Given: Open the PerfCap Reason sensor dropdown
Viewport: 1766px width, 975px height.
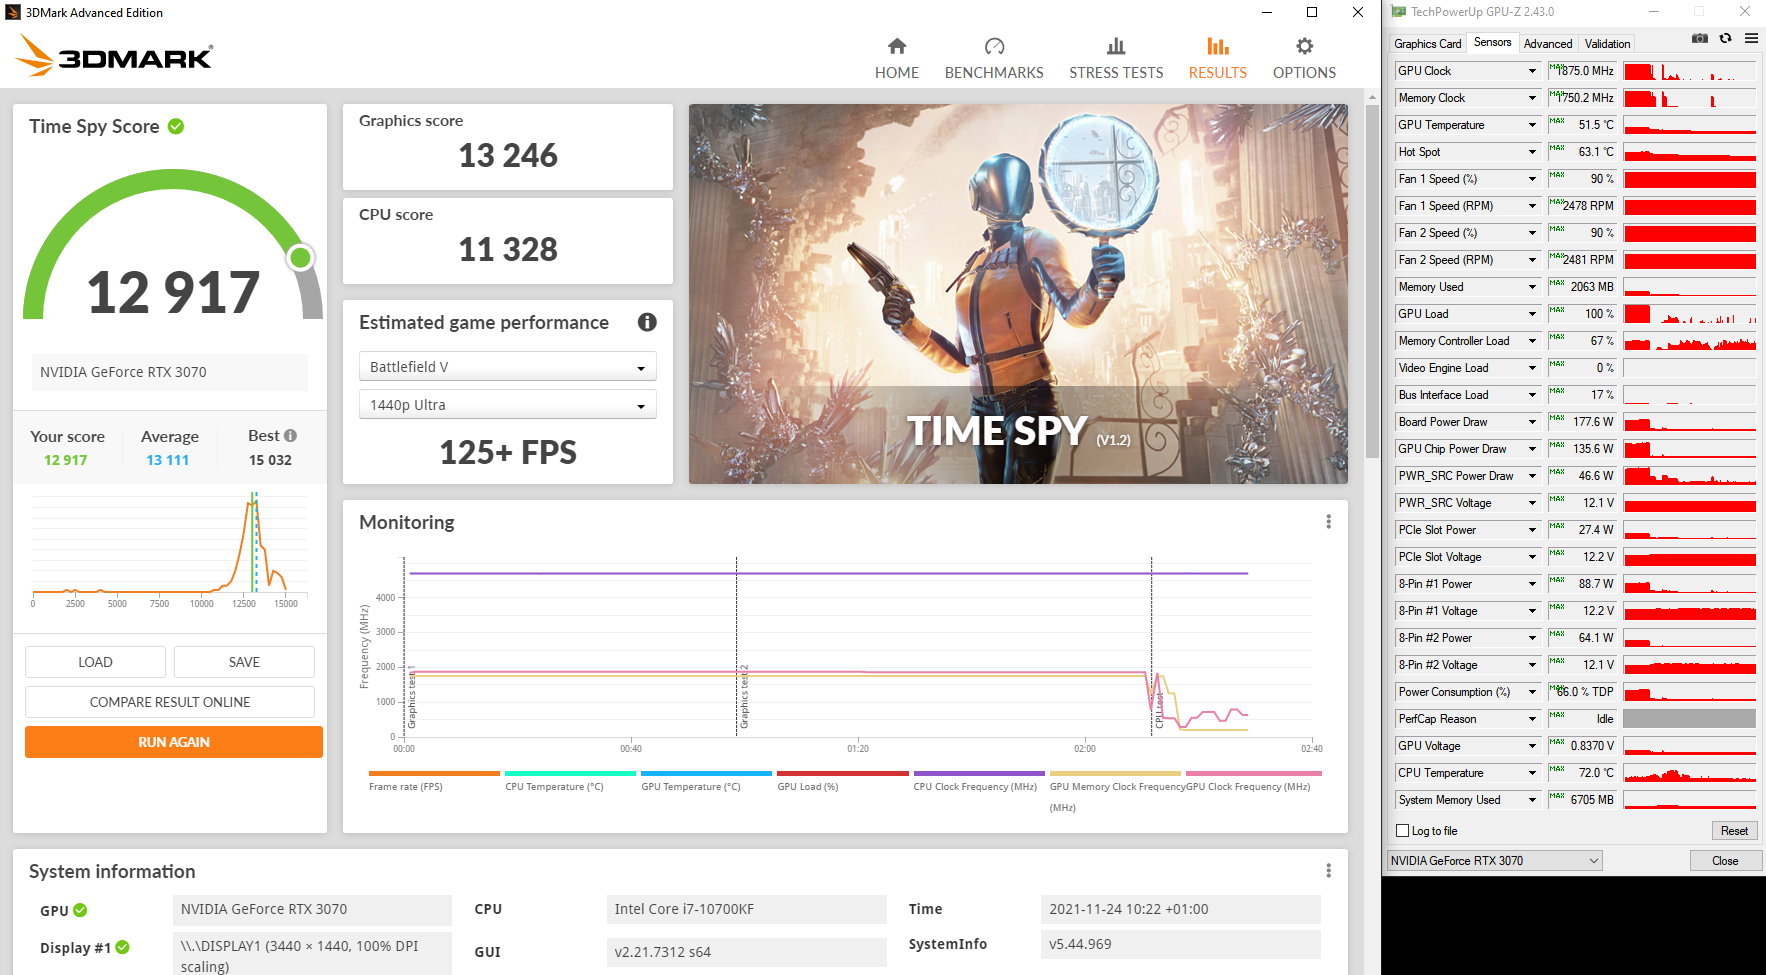Looking at the screenshot, I should pyautogui.click(x=1532, y=719).
